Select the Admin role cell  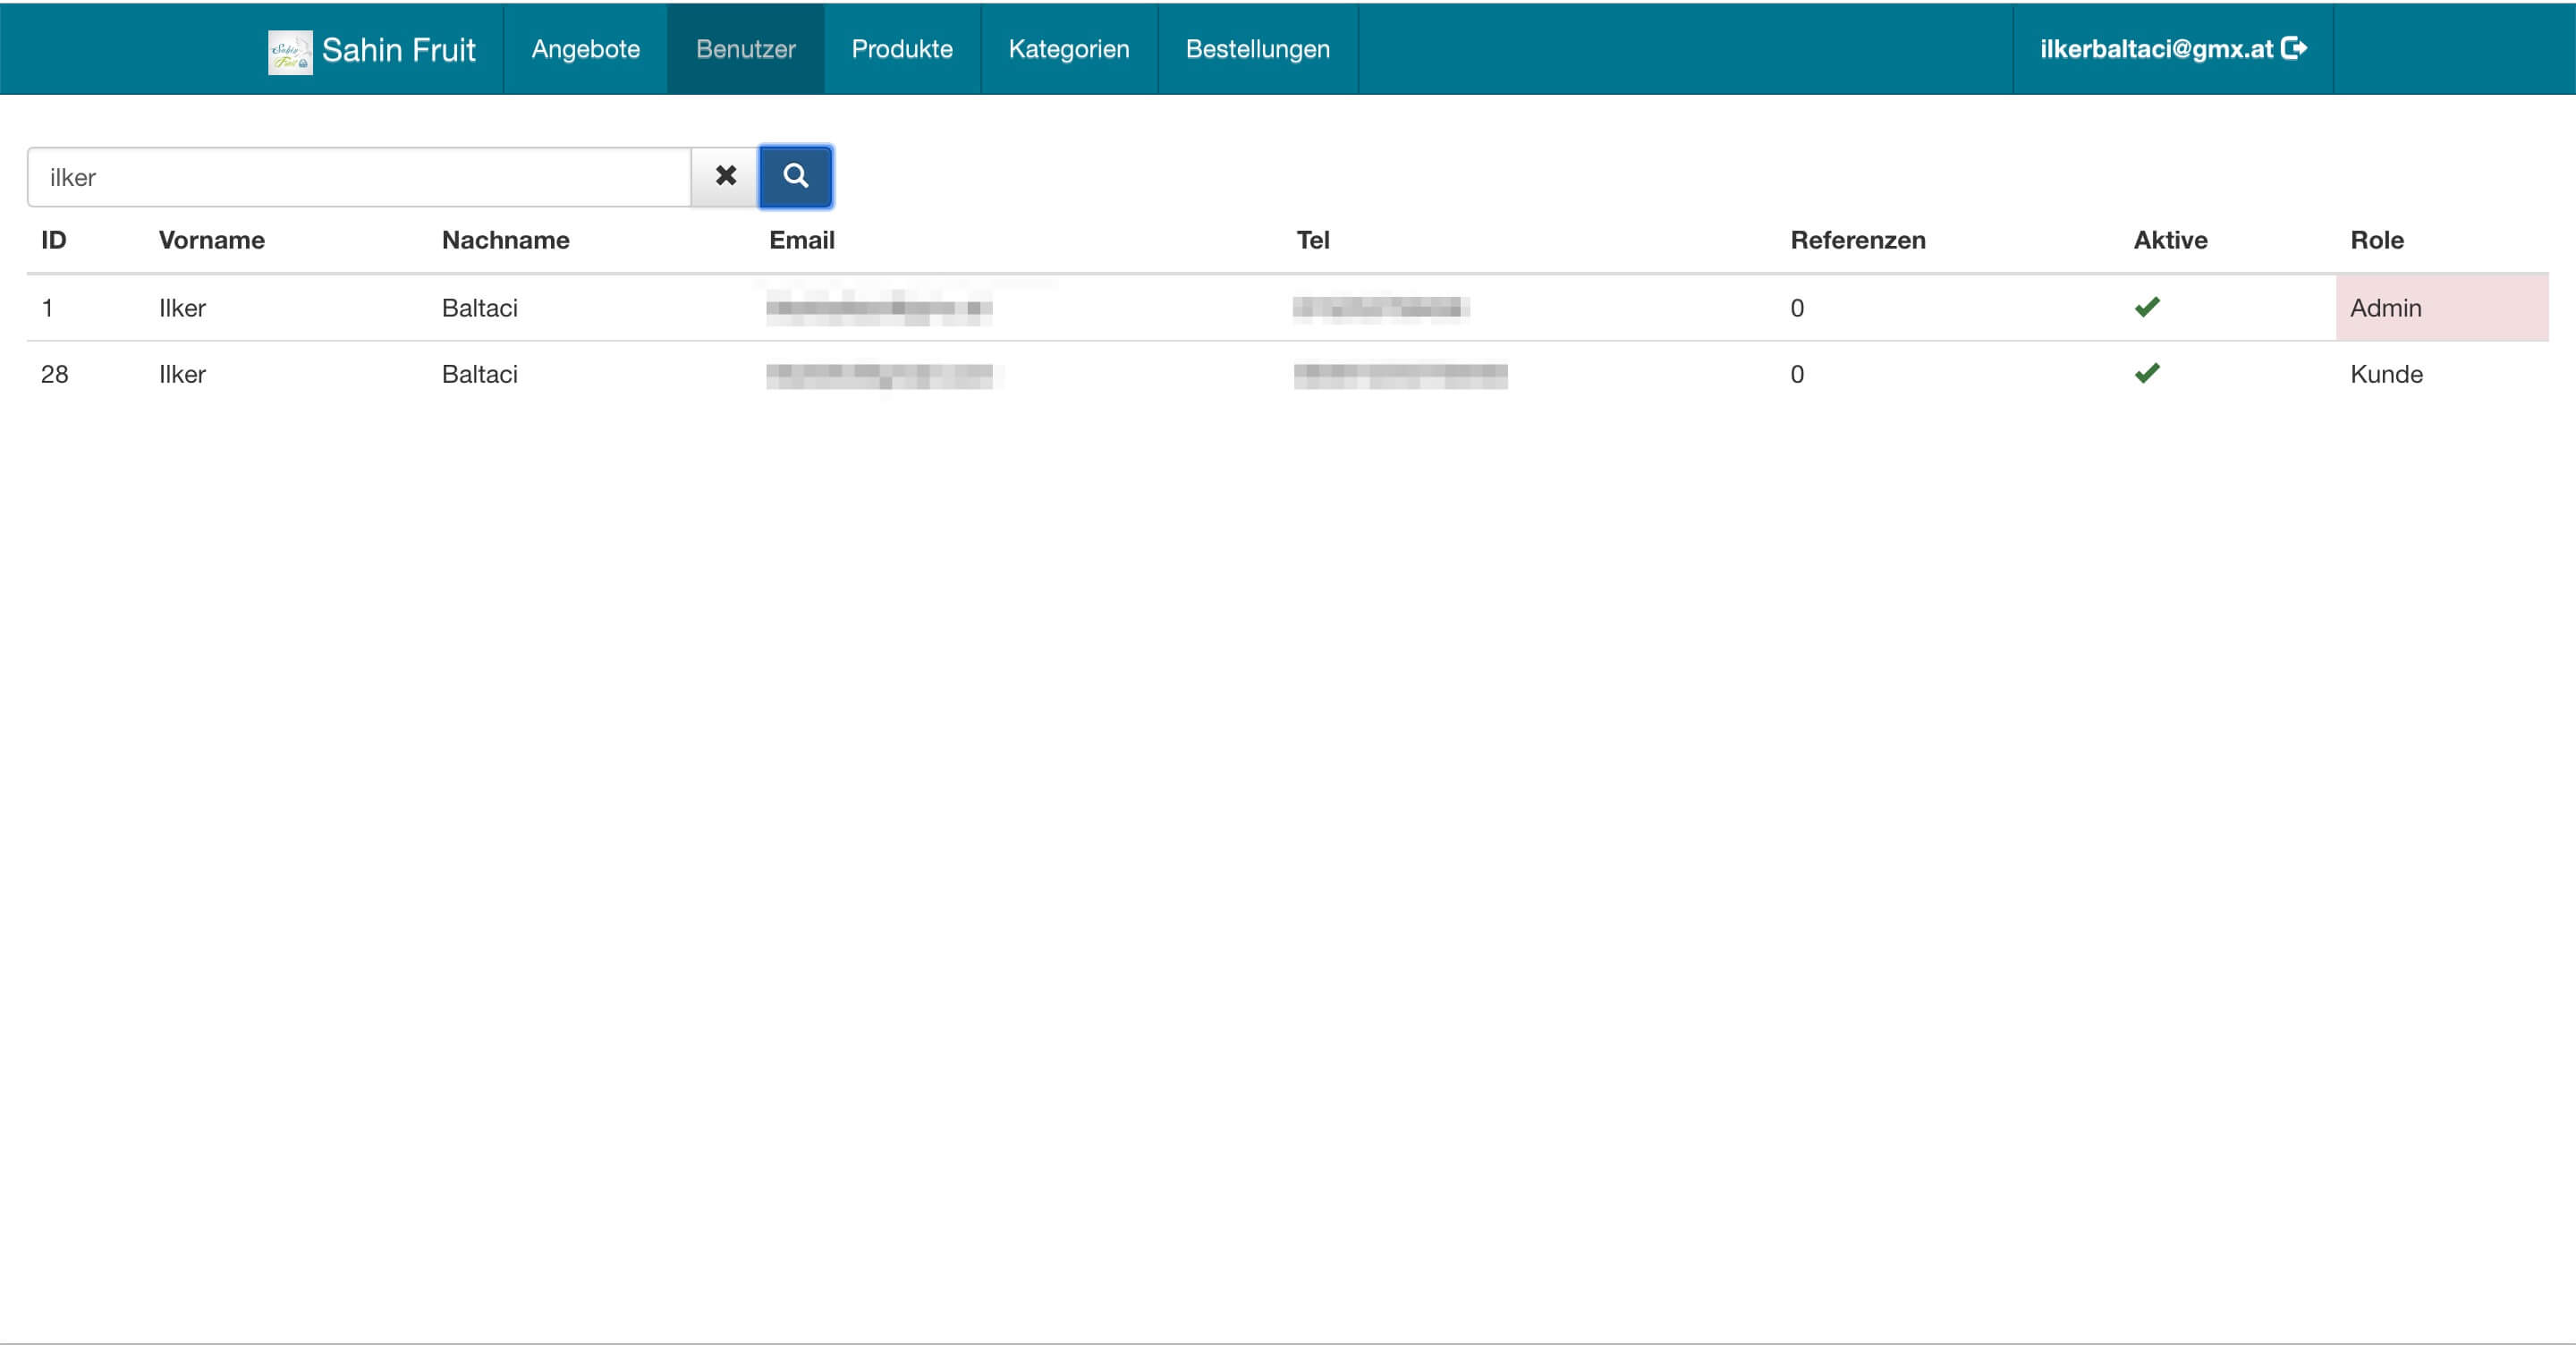[x=2385, y=308]
